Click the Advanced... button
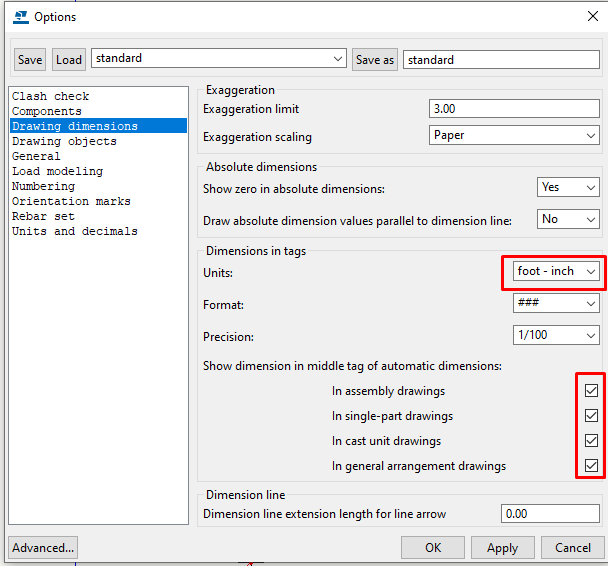Screen dimensions: 608x566 pyautogui.click(x=43, y=548)
